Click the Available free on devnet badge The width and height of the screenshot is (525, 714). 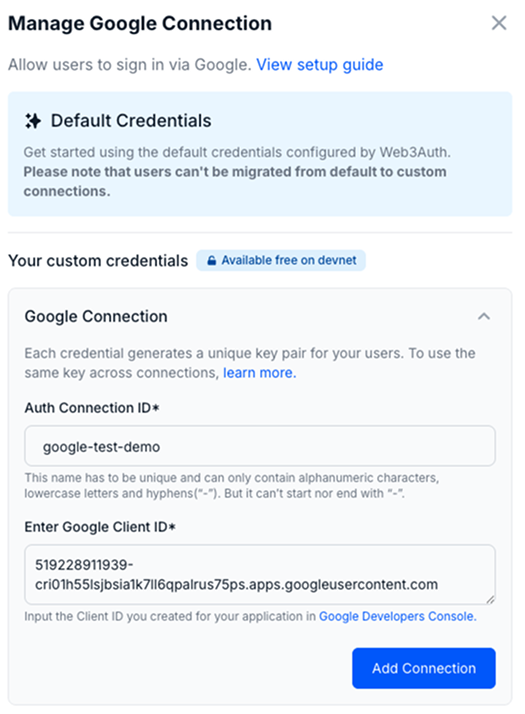tap(281, 260)
